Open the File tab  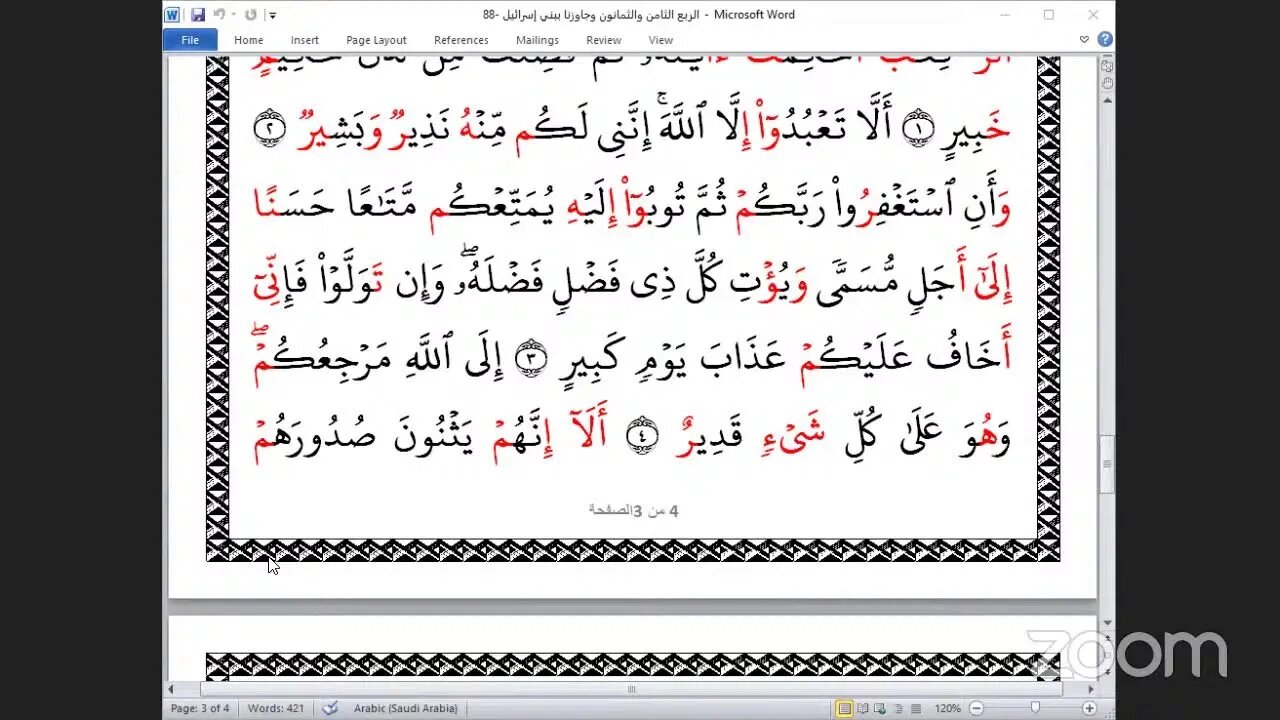pos(190,40)
